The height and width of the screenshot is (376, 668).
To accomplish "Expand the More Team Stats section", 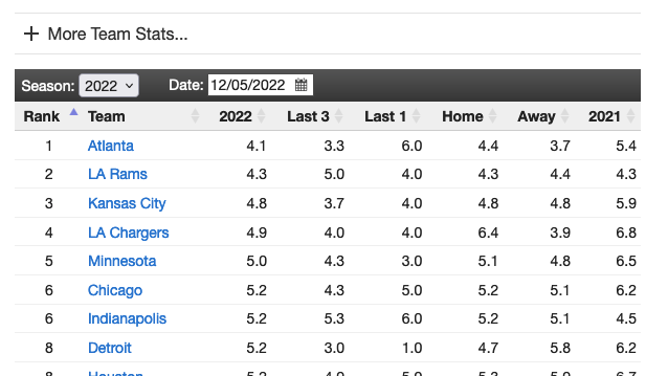I will (x=106, y=34).
